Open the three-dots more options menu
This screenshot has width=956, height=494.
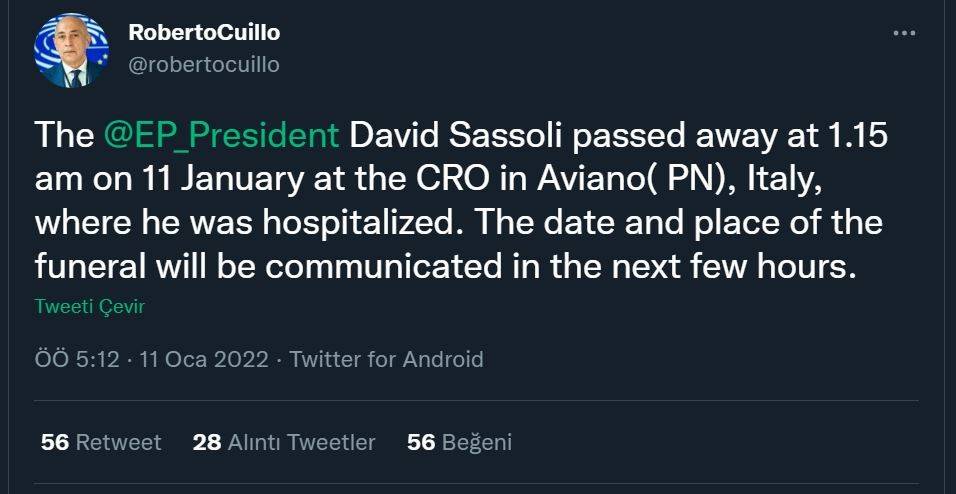coord(904,33)
